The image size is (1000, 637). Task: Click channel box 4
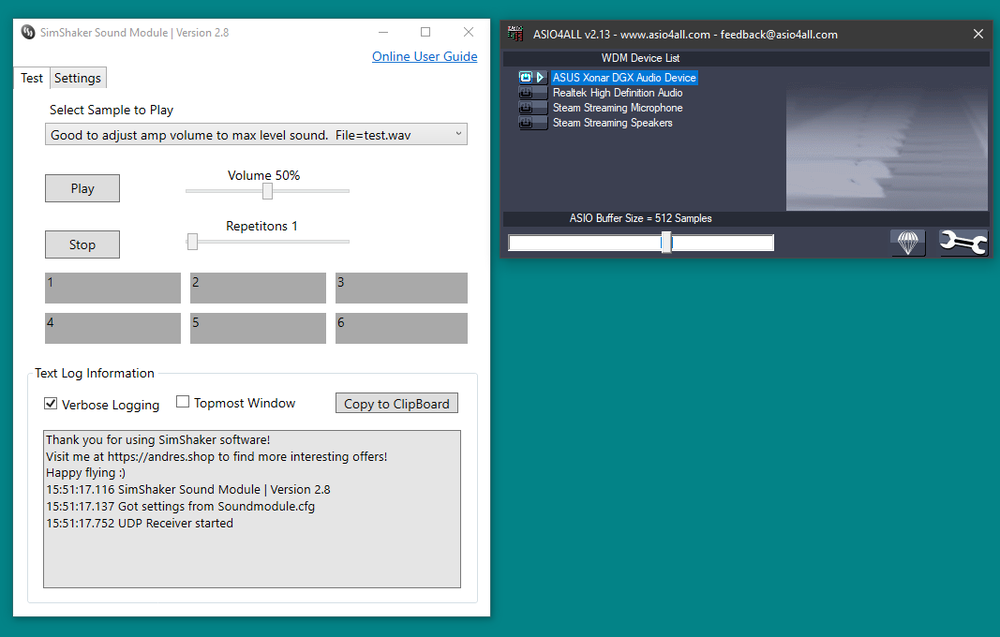pyautogui.click(x=113, y=328)
